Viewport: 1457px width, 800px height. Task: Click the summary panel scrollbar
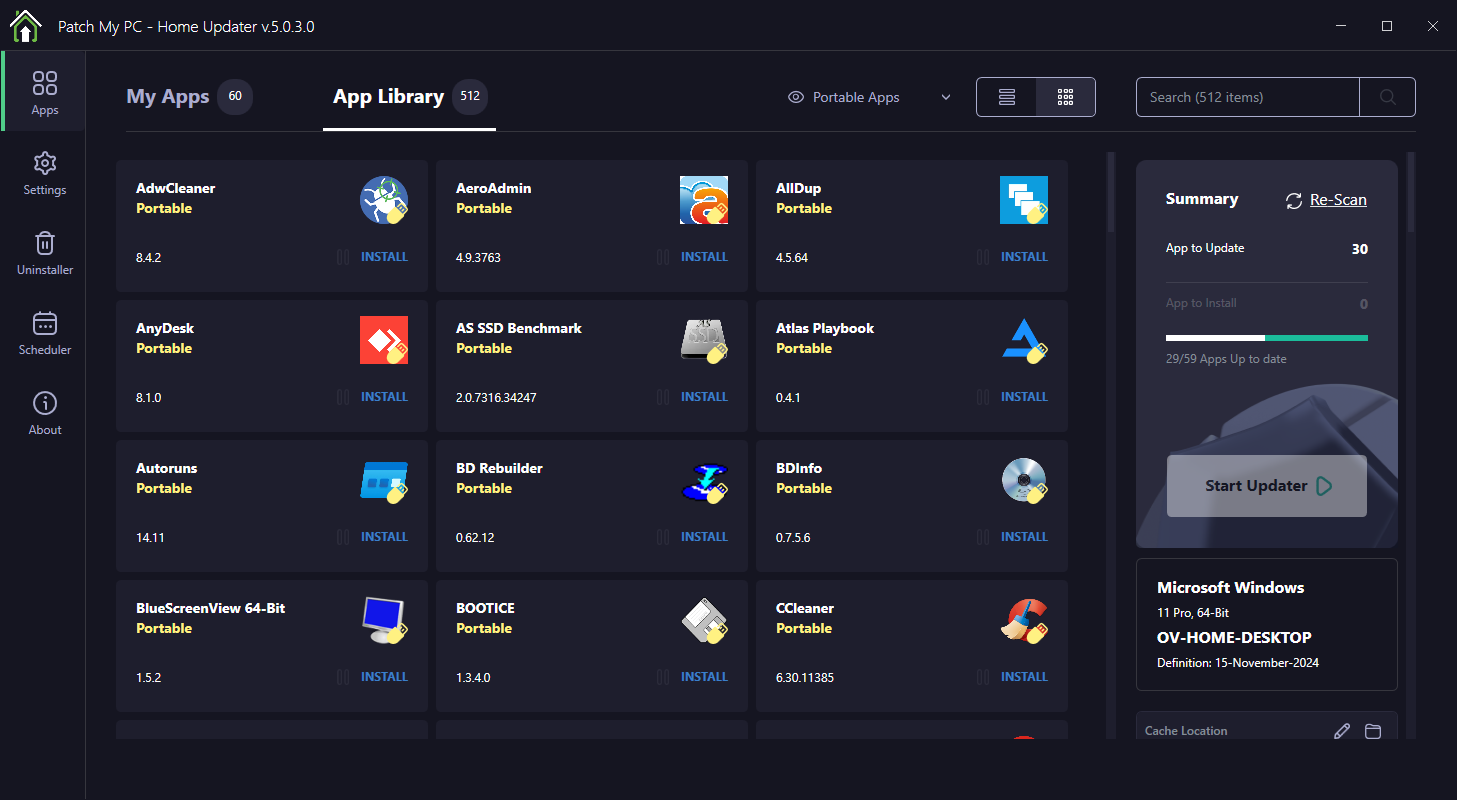click(1411, 191)
